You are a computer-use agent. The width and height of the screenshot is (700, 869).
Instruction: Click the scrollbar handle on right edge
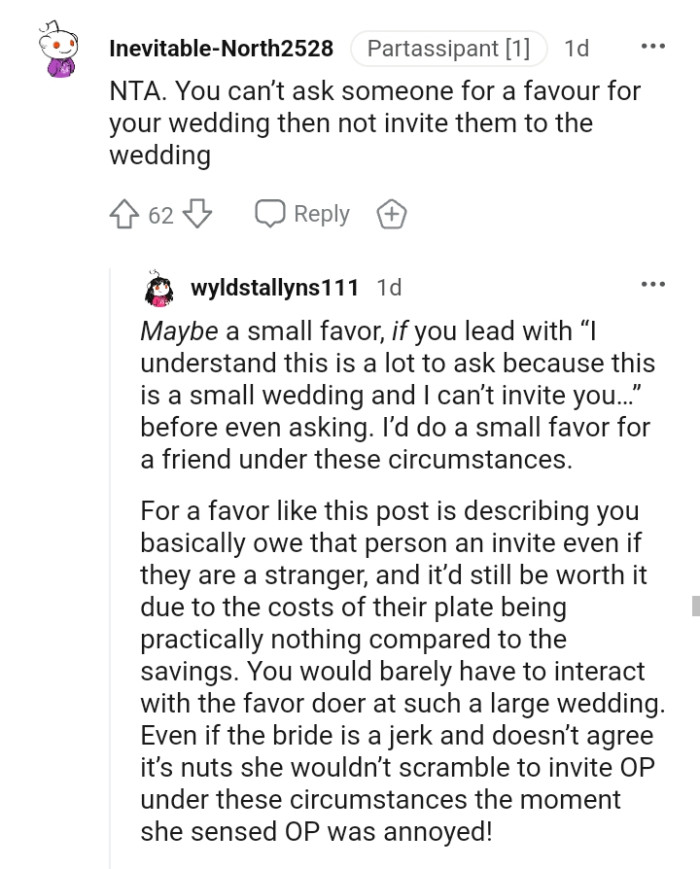(695, 605)
